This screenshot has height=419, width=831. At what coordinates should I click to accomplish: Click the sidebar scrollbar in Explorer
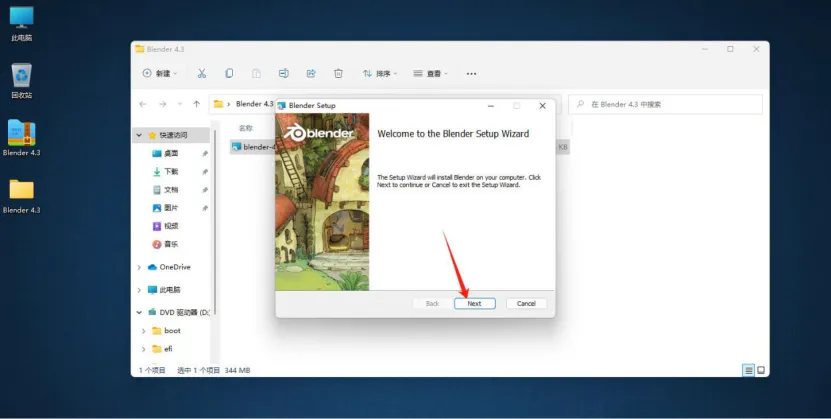pyautogui.click(x=215, y=222)
